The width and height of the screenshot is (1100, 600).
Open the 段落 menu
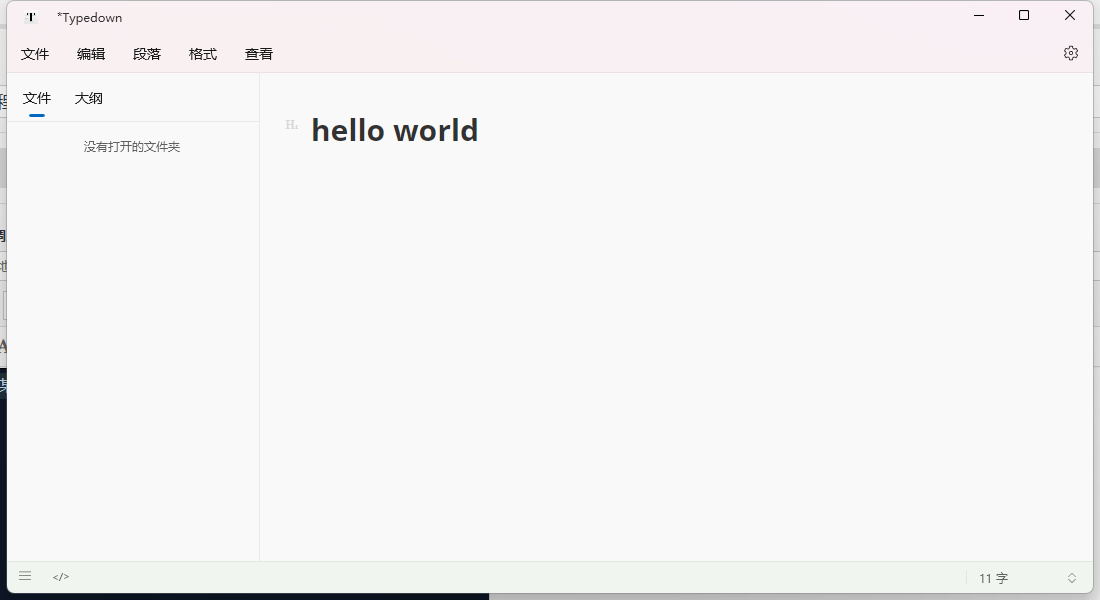[147, 54]
